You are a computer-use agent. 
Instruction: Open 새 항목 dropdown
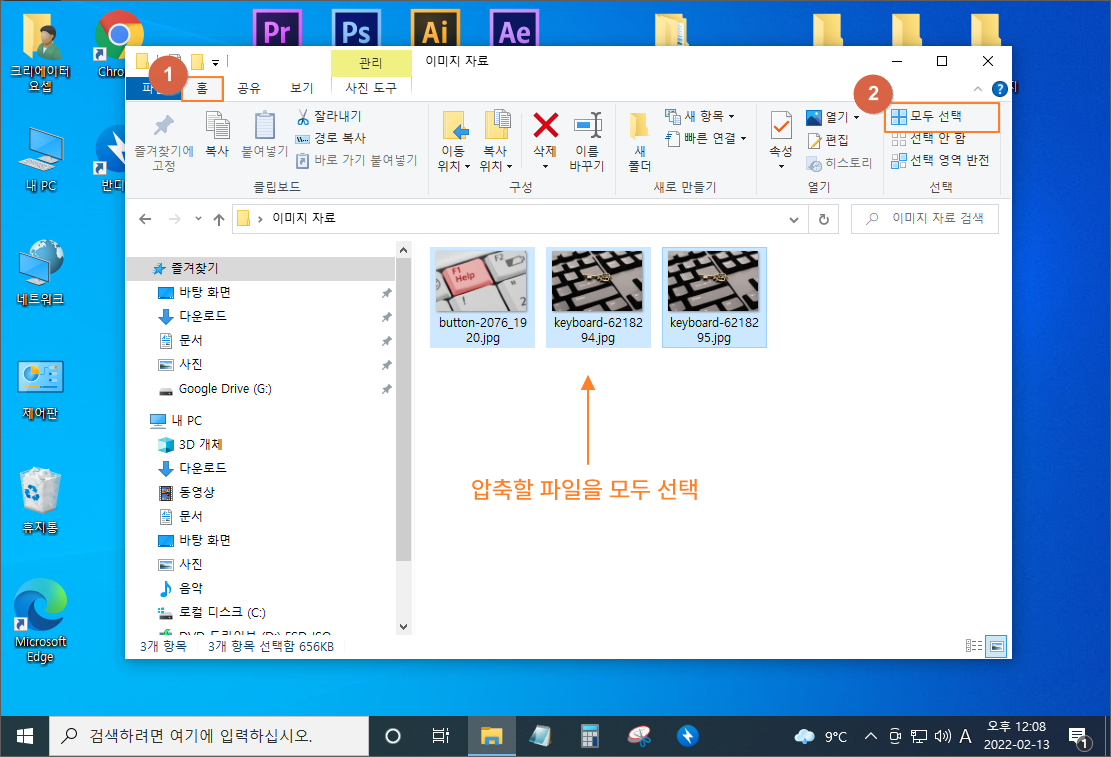pyautogui.click(x=700, y=116)
